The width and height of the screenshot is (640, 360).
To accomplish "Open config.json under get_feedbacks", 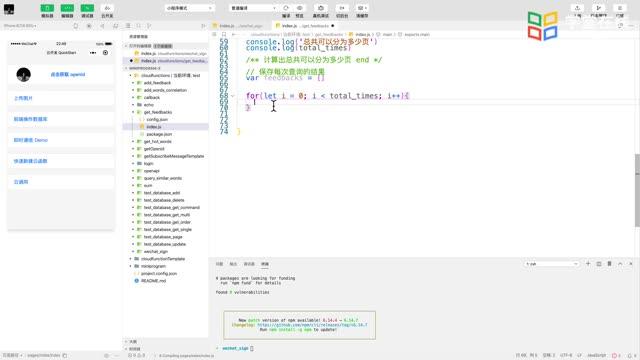I will 157,120.
